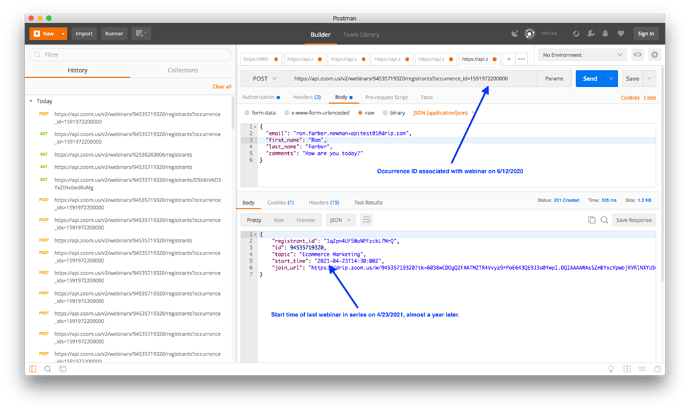Click the Import button
Image resolution: width=690 pixels, height=411 pixels.
click(84, 33)
